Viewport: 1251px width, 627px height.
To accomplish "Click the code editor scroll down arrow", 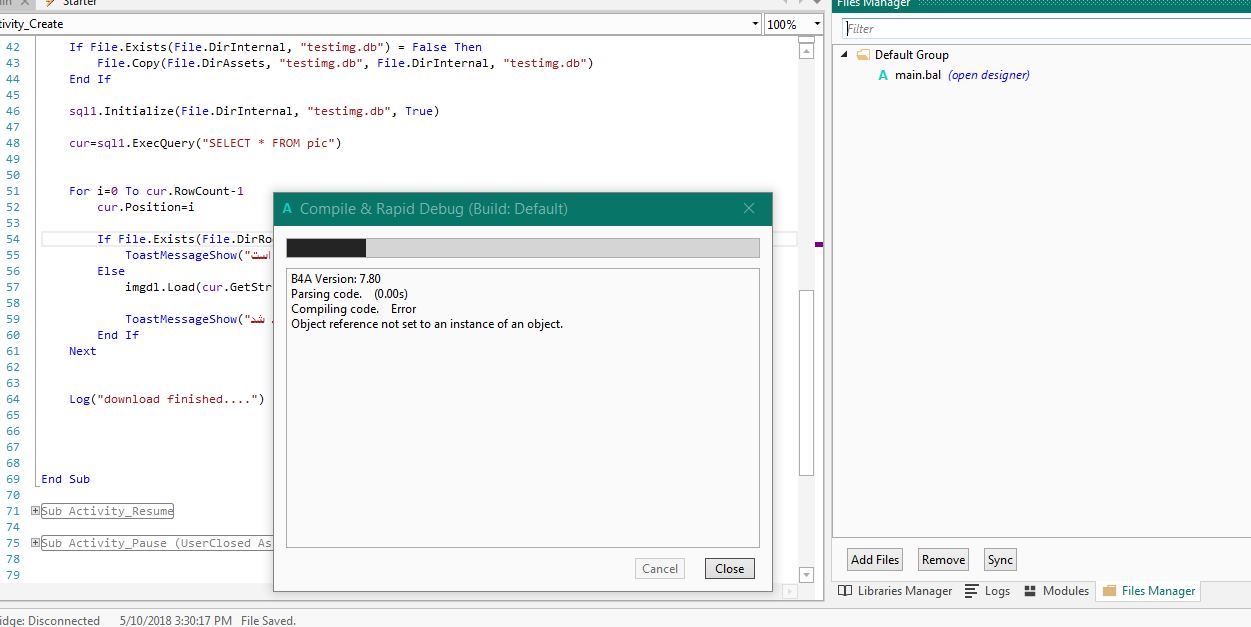I will pos(807,575).
